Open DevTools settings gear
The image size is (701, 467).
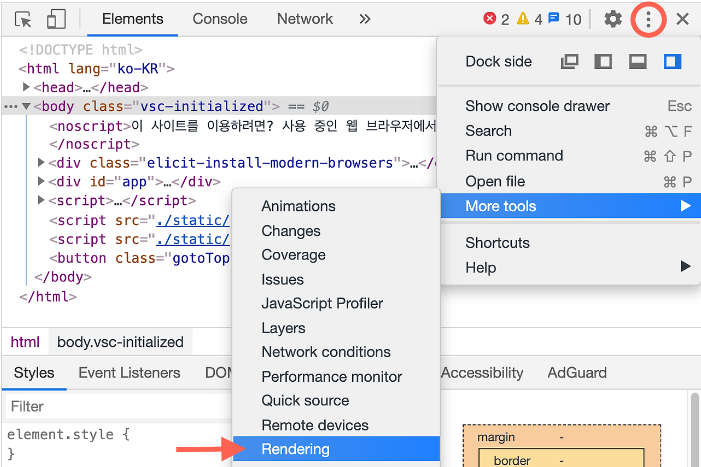pos(613,19)
